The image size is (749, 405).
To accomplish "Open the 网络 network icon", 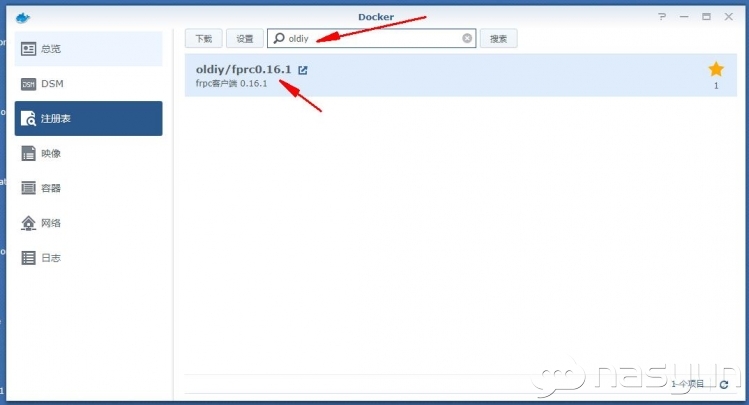I will (28, 223).
